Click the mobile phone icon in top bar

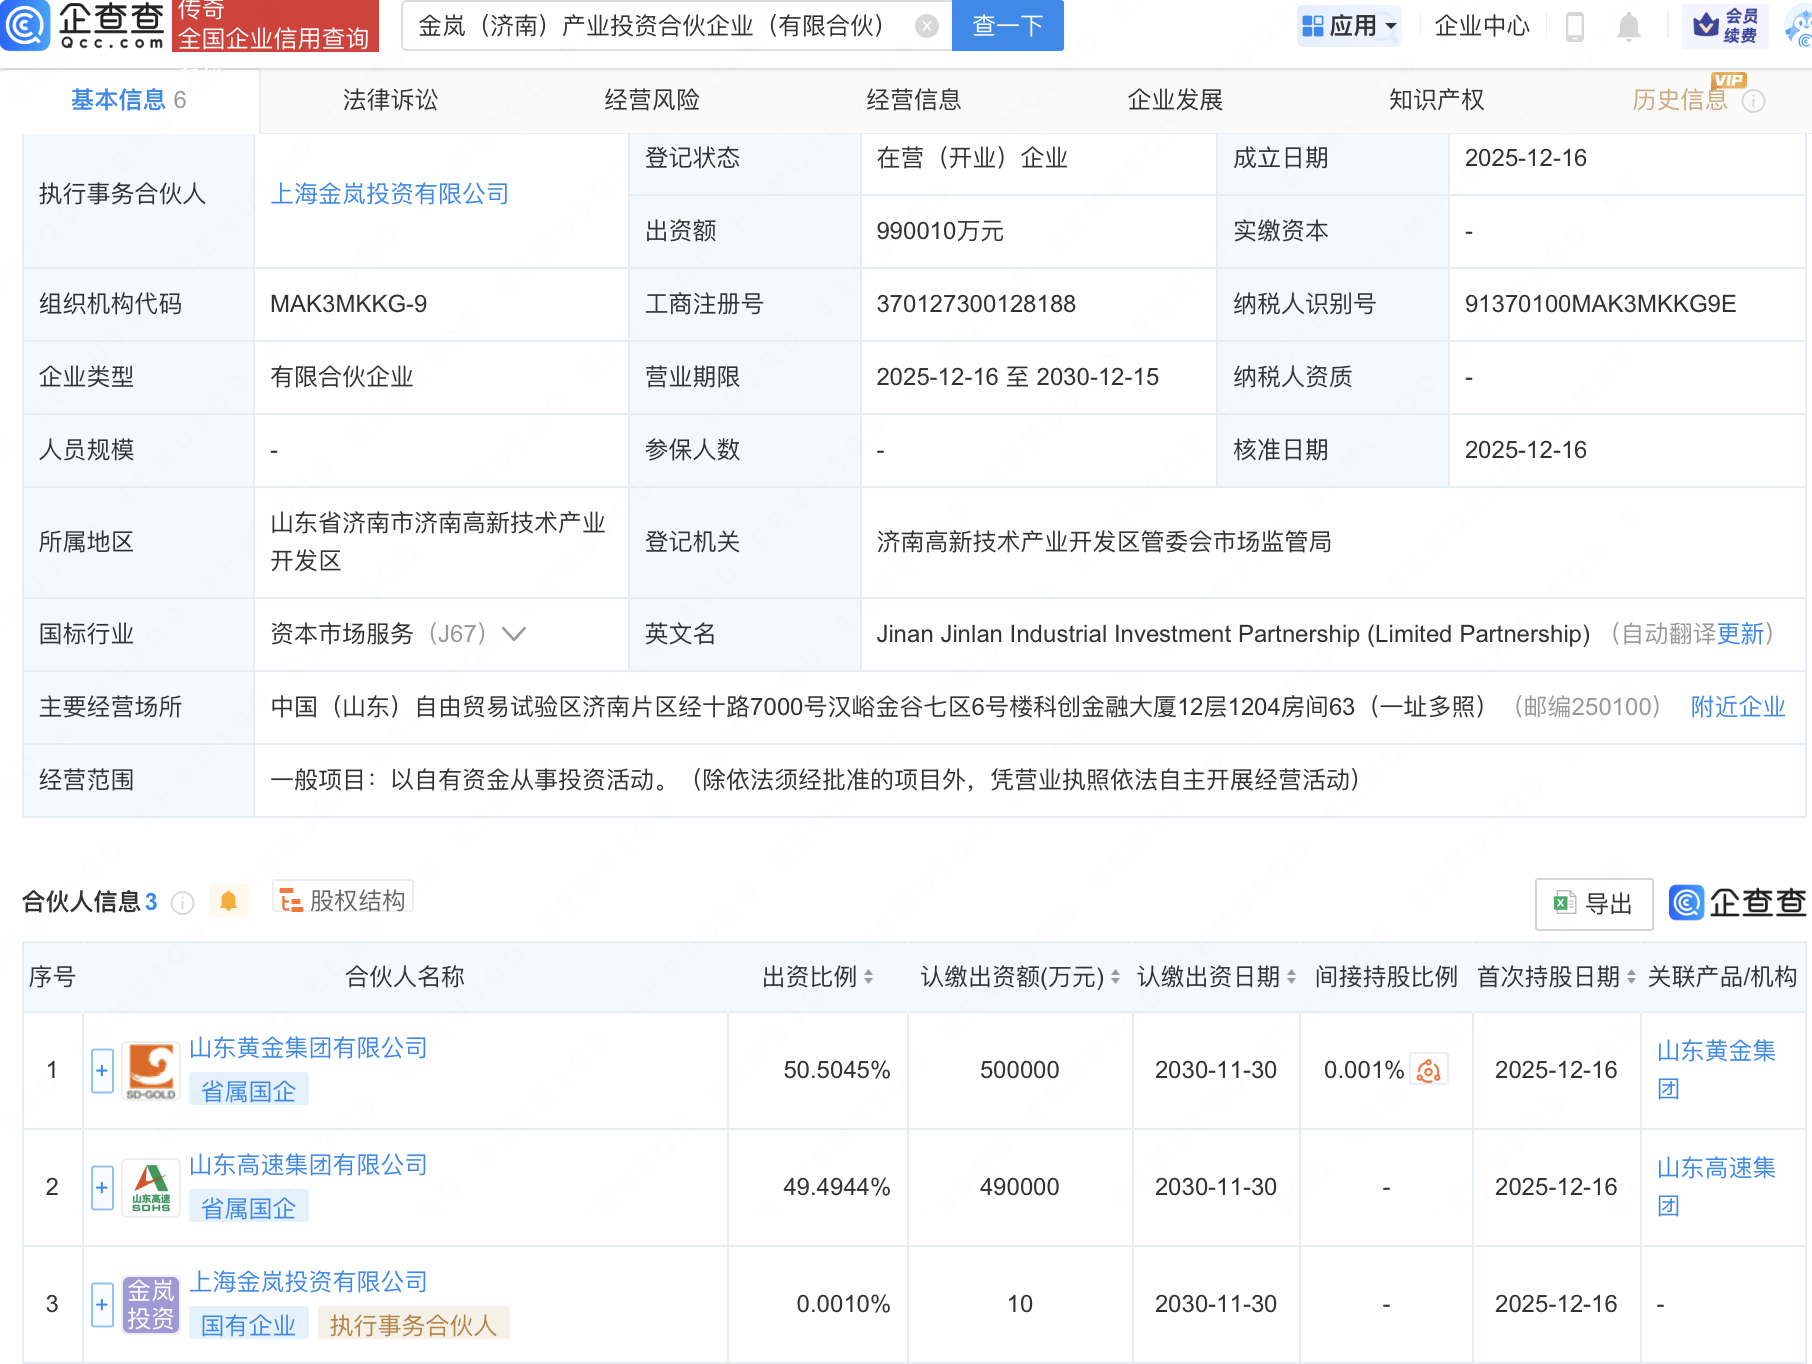[1575, 27]
